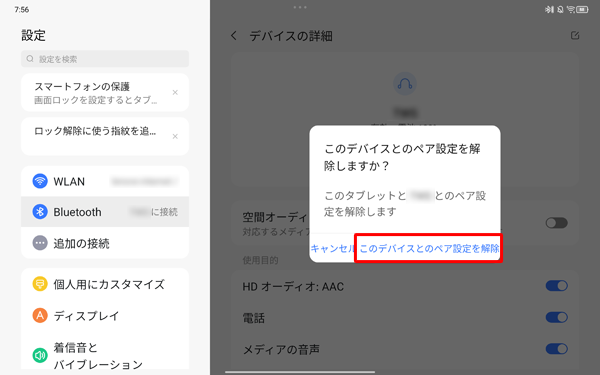Tap the blue WLAN wifi icon
This screenshot has width=600, height=375.
click(x=40, y=181)
